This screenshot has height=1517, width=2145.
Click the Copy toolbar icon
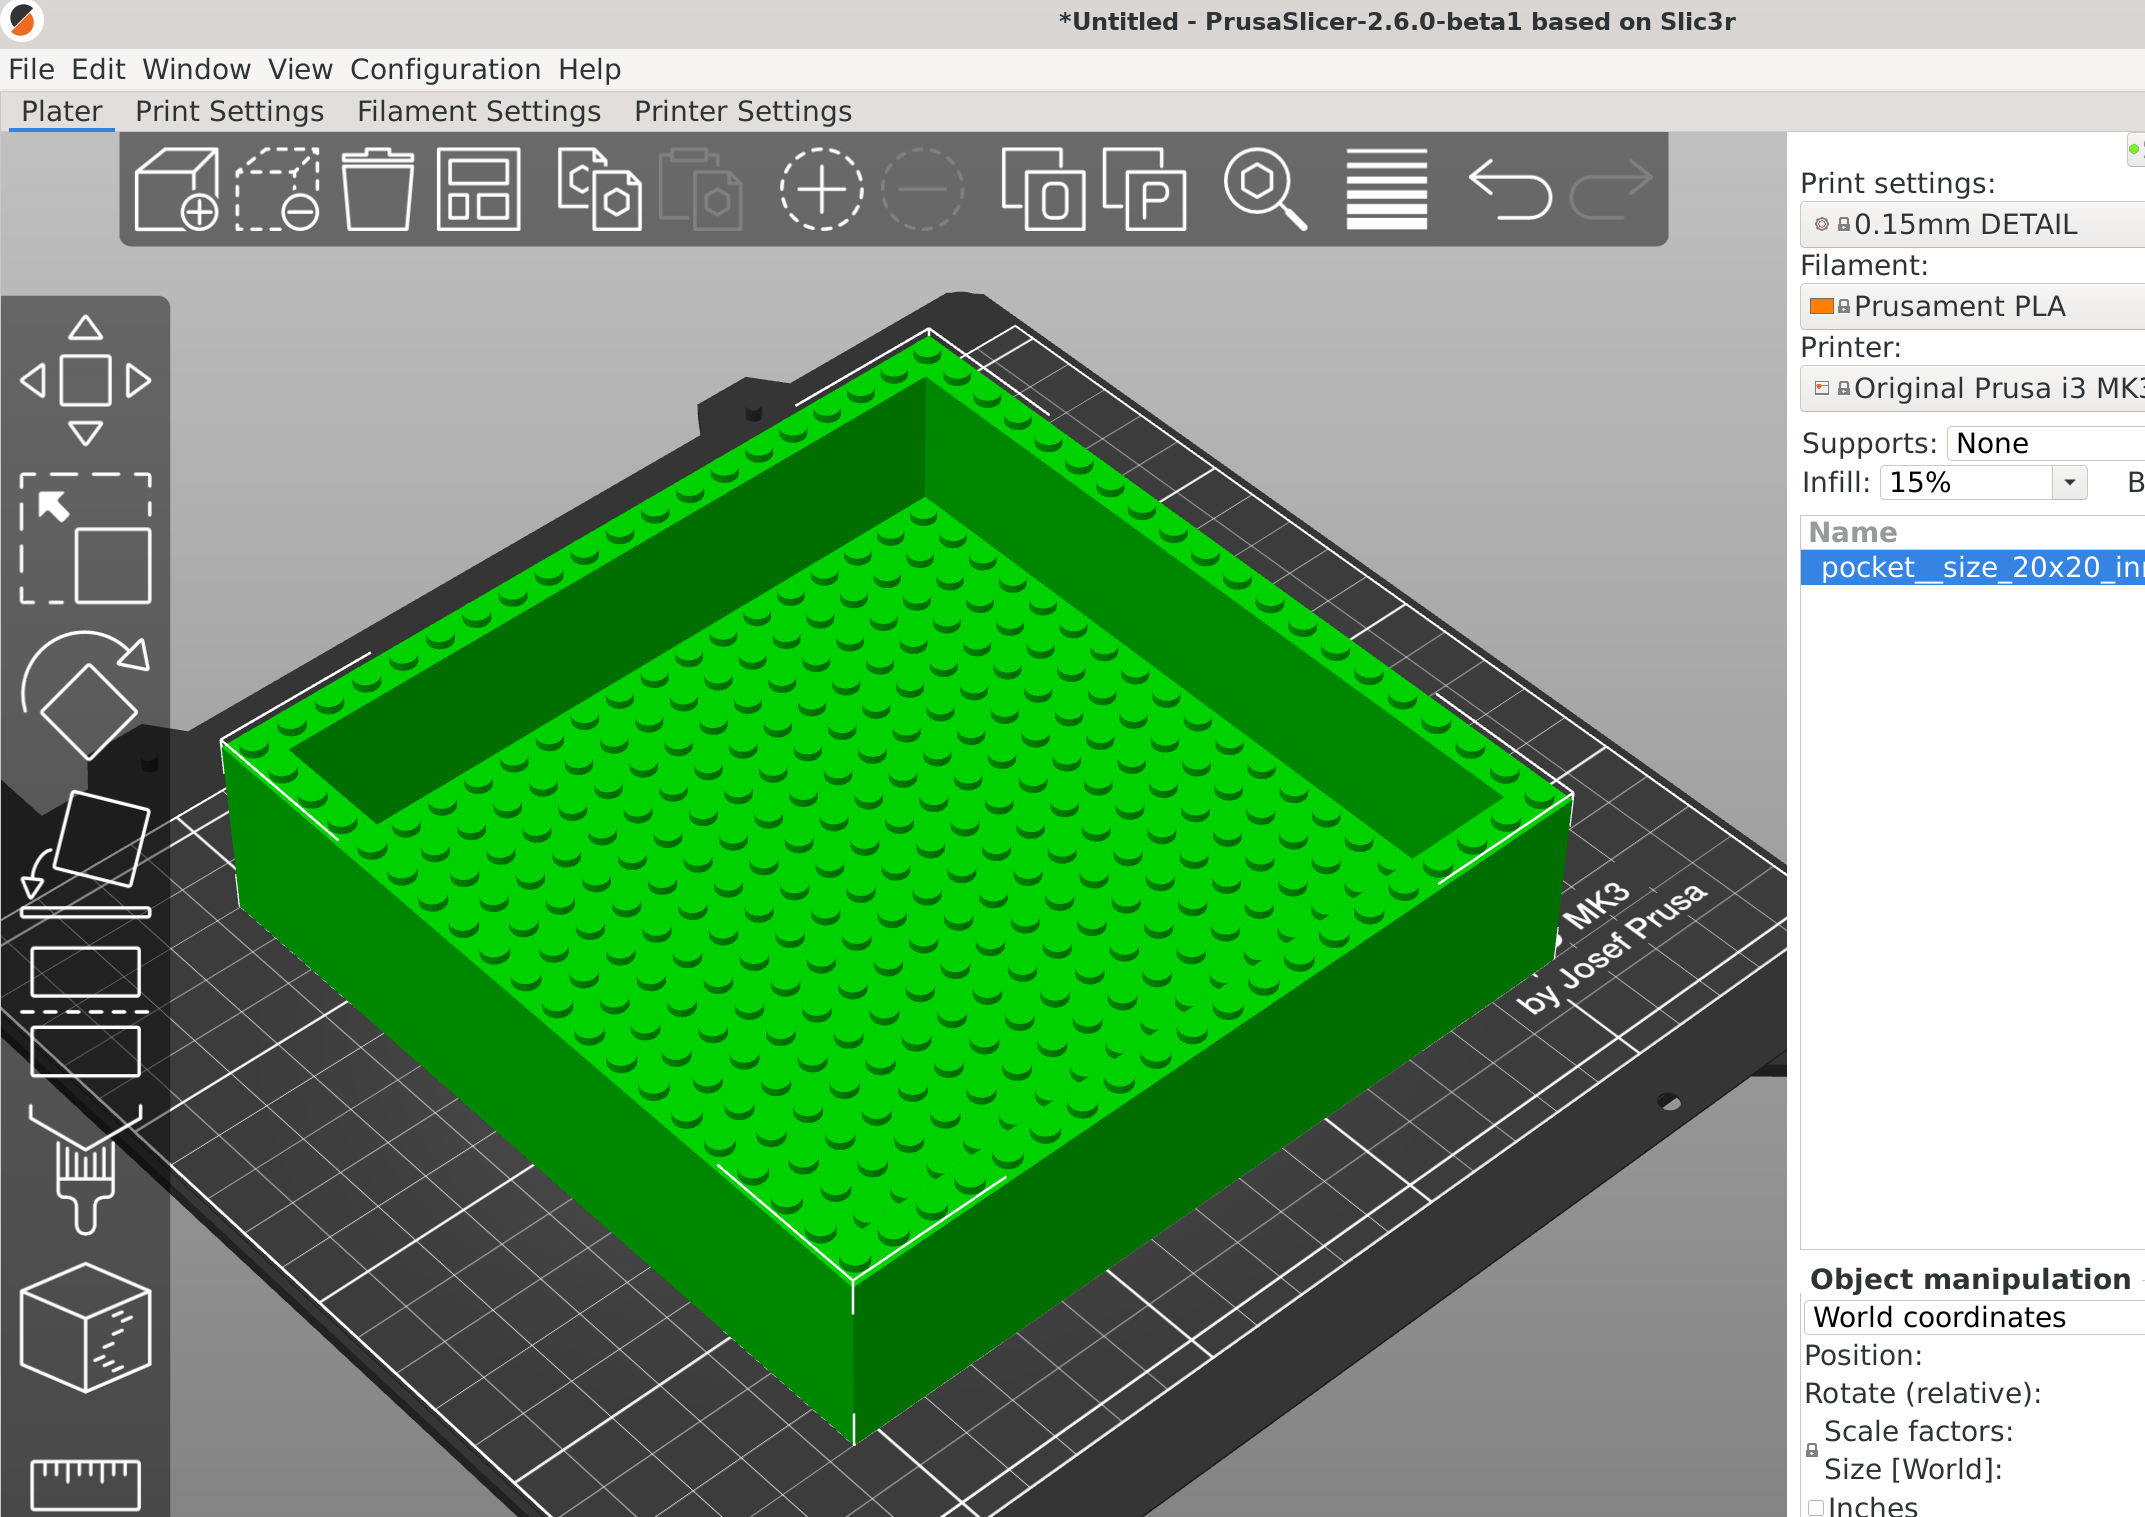point(599,190)
